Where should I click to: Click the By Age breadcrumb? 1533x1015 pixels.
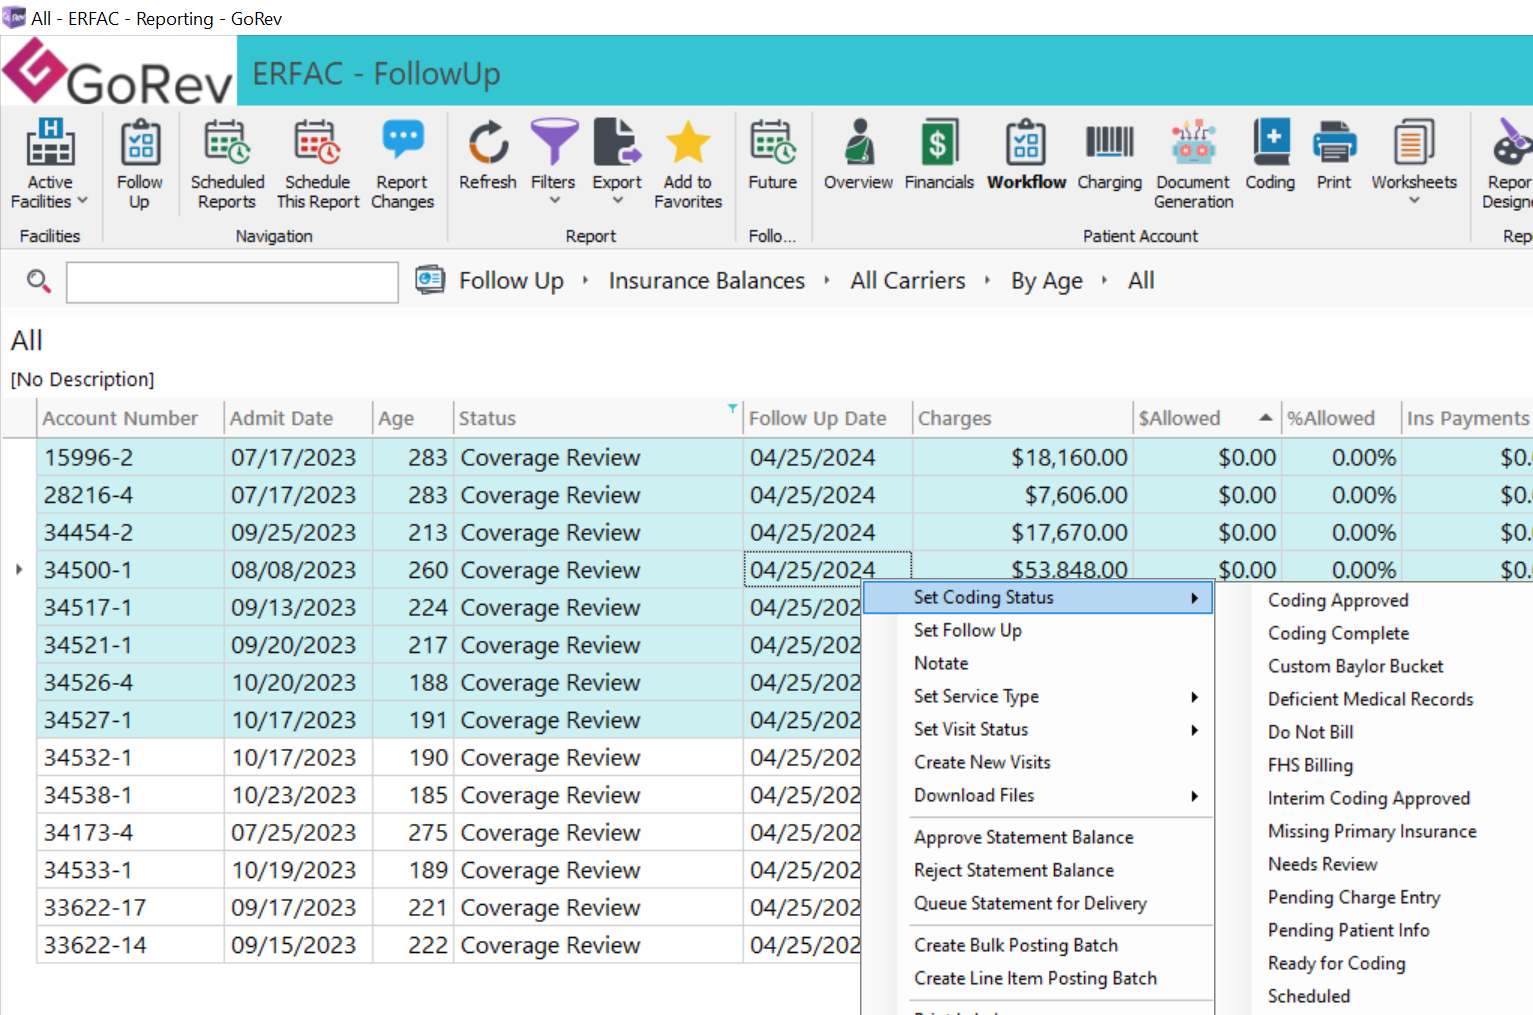click(1047, 281)
